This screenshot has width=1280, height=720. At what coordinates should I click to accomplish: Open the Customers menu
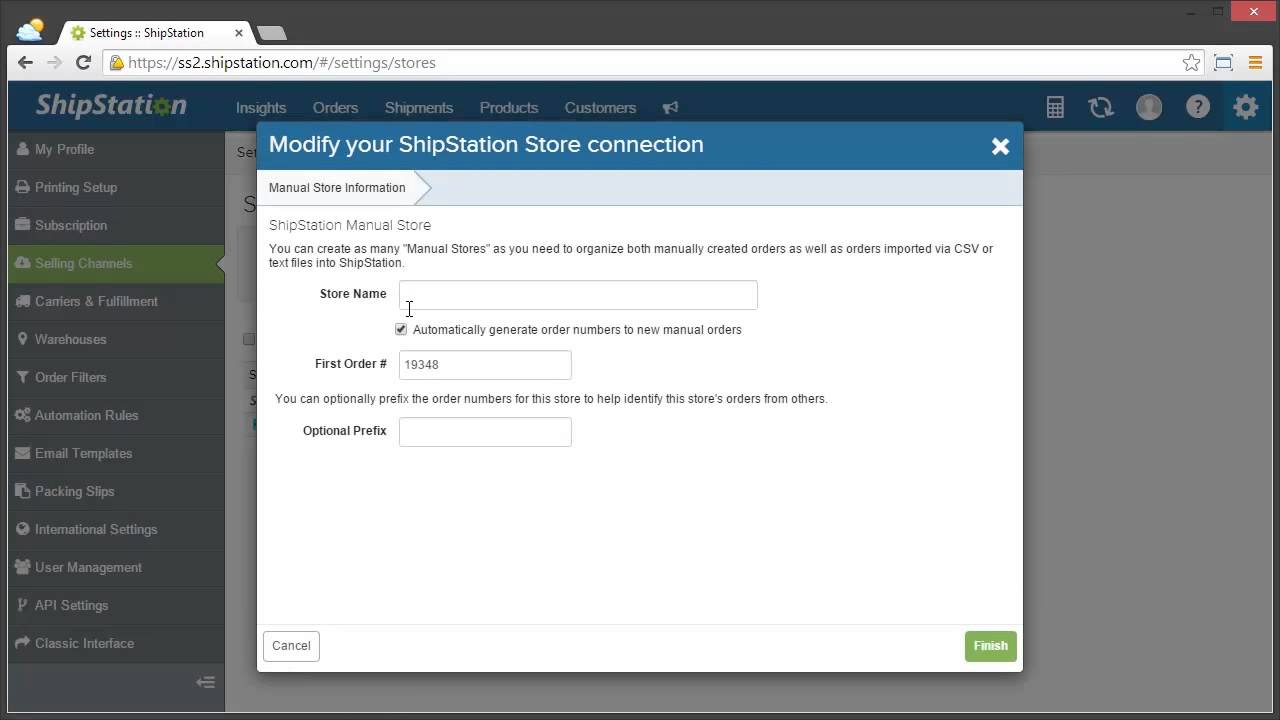point(600,107)
